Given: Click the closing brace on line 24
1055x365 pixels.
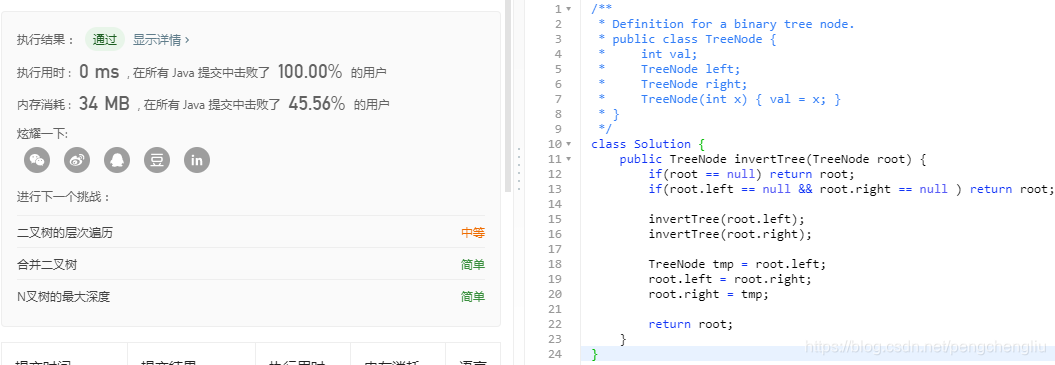Looking at the screenshot, I should 594,354.
